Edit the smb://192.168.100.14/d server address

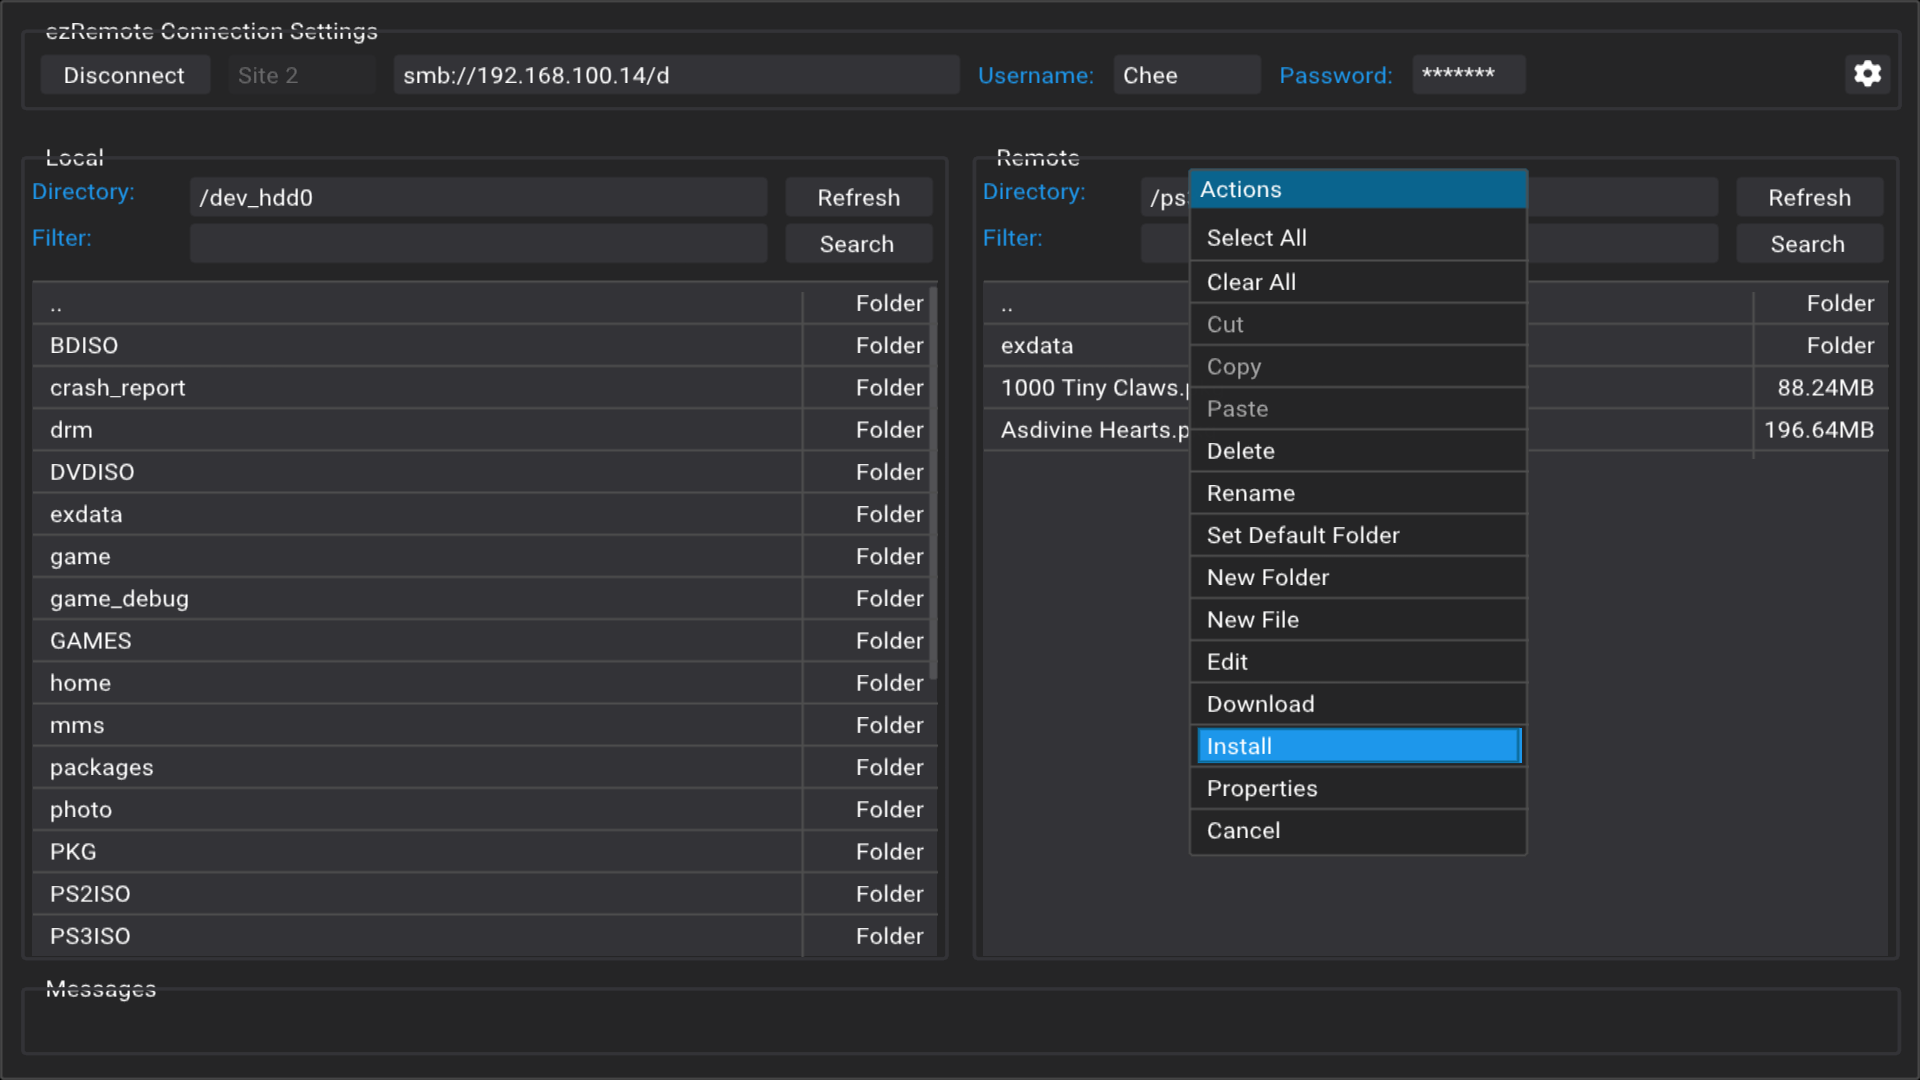pyautogui.click(x=676, y=74)
